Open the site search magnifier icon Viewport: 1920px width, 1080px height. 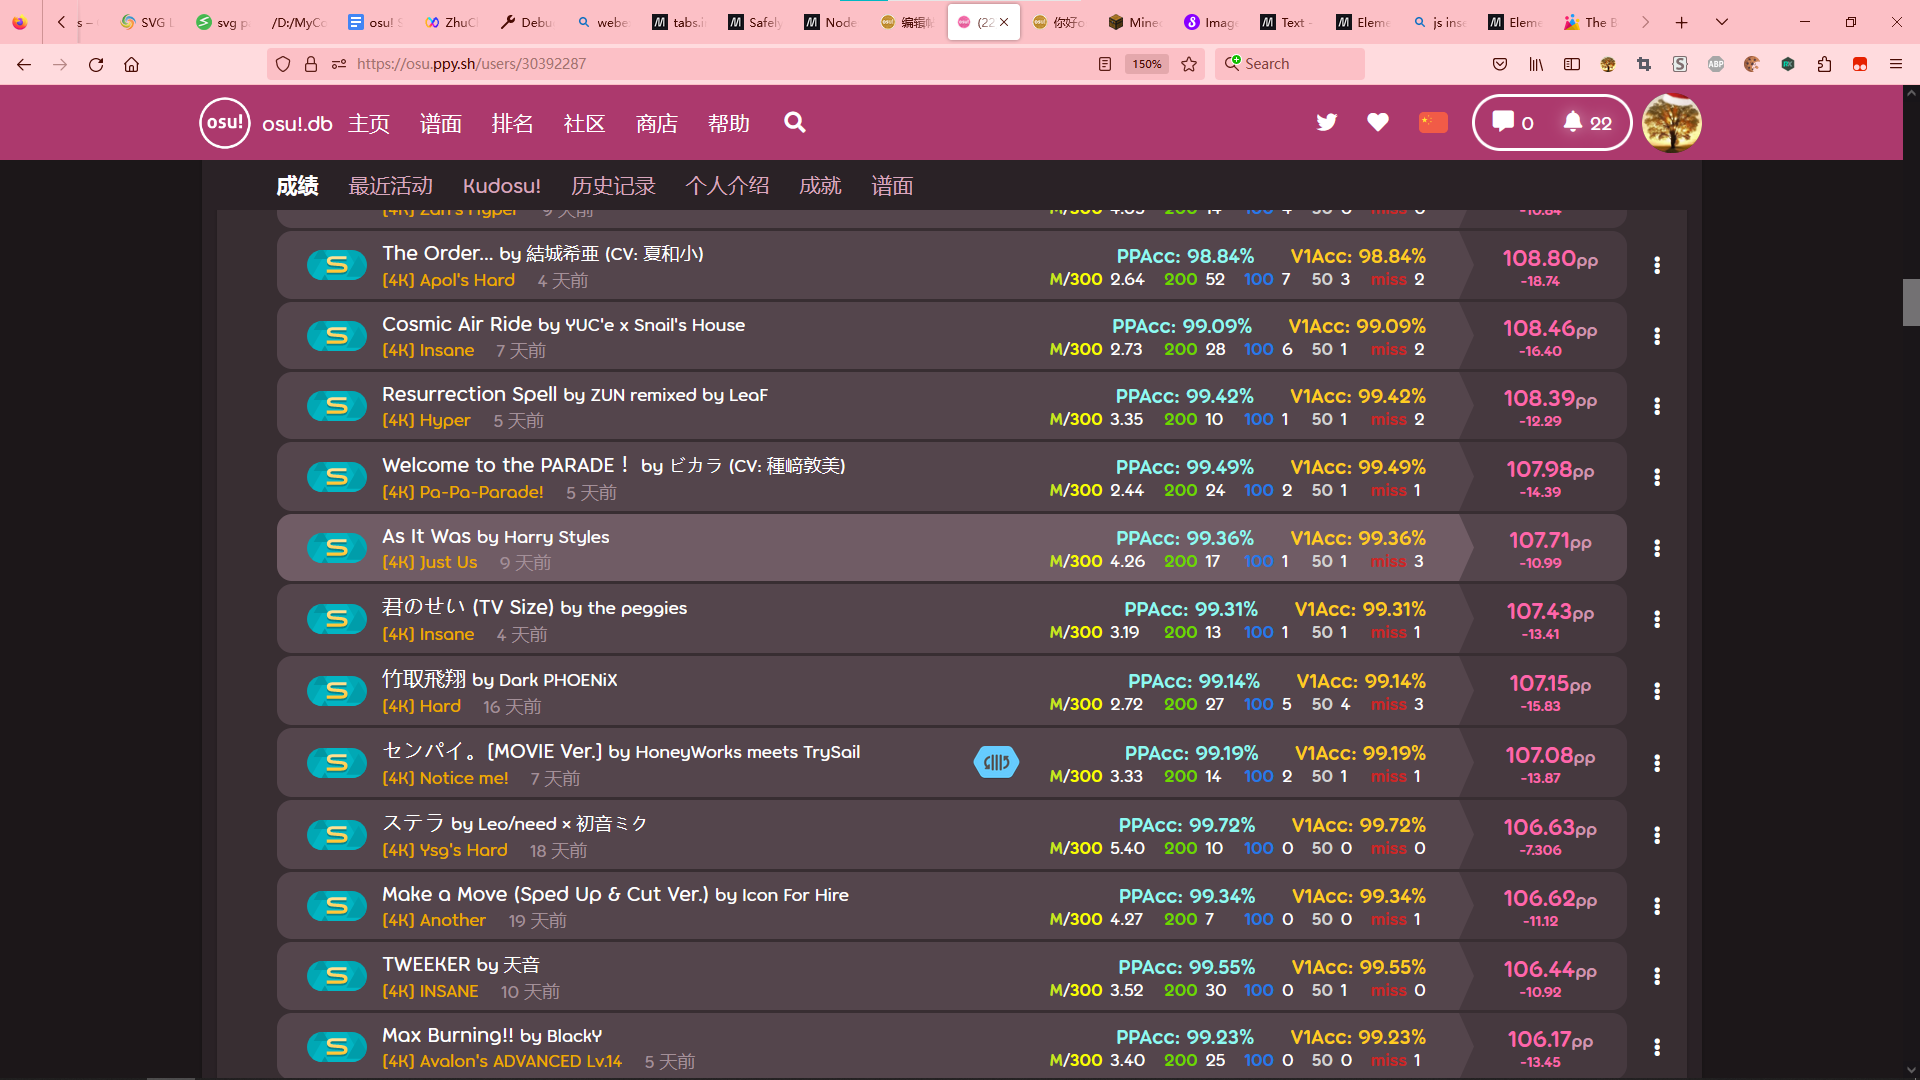795,122
